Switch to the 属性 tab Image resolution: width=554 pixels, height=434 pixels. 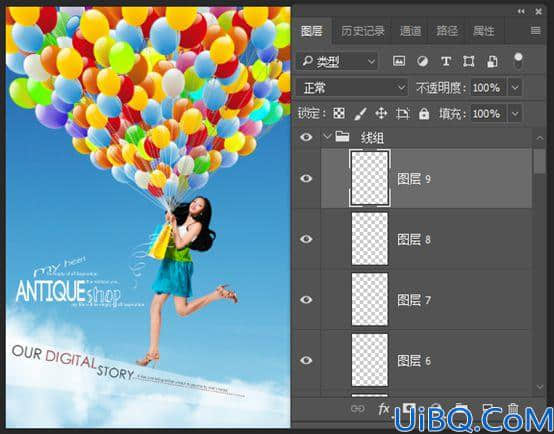[x=484, y=31]
